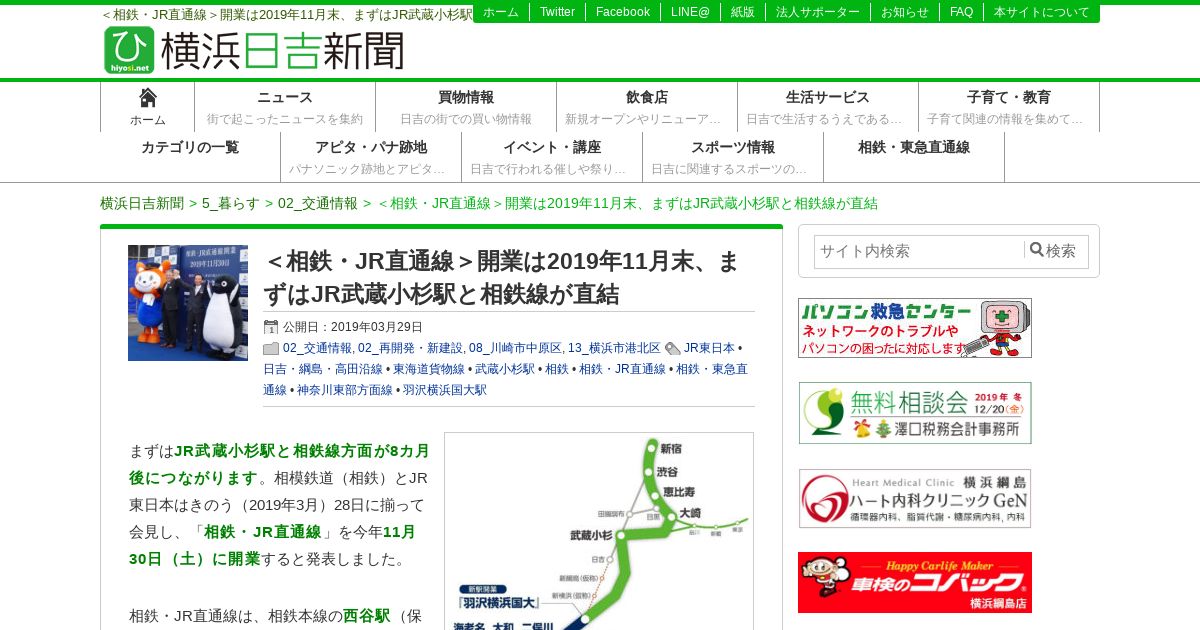This screenshot has width=1200, height=630.
Task: Open お知らせ in top bar
Action: [x=905, y=12]
